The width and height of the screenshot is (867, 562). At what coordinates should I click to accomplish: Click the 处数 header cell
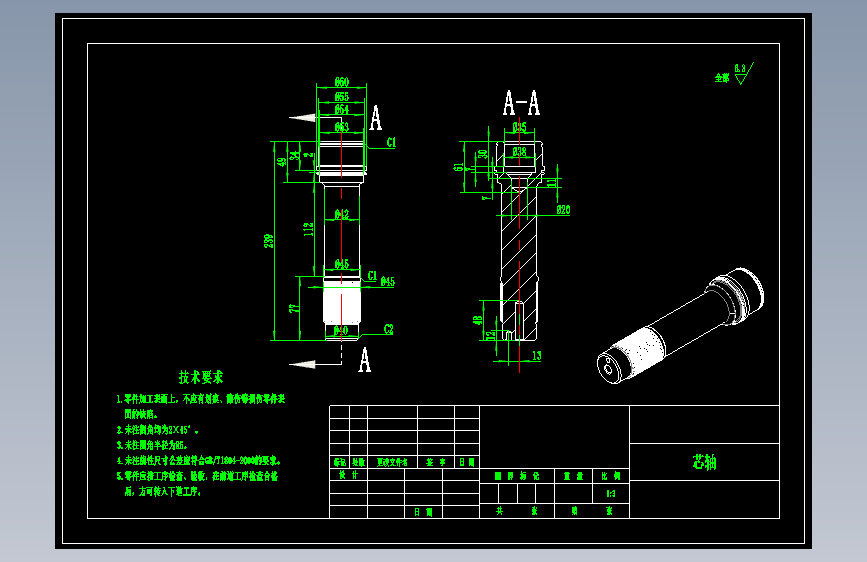point(358,462)
